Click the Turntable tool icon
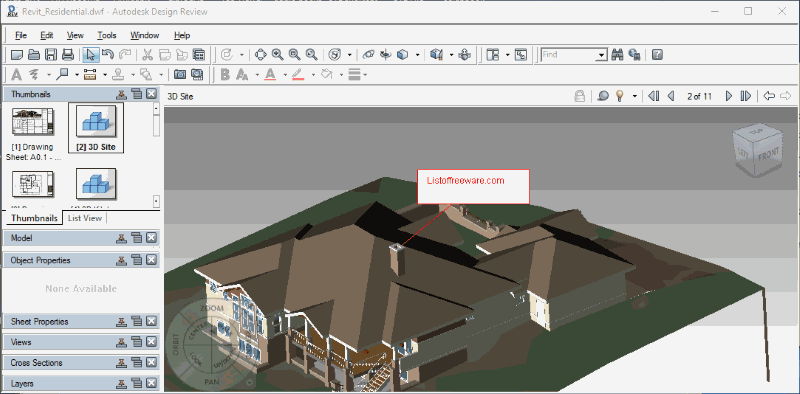 (x=386, y=55)
